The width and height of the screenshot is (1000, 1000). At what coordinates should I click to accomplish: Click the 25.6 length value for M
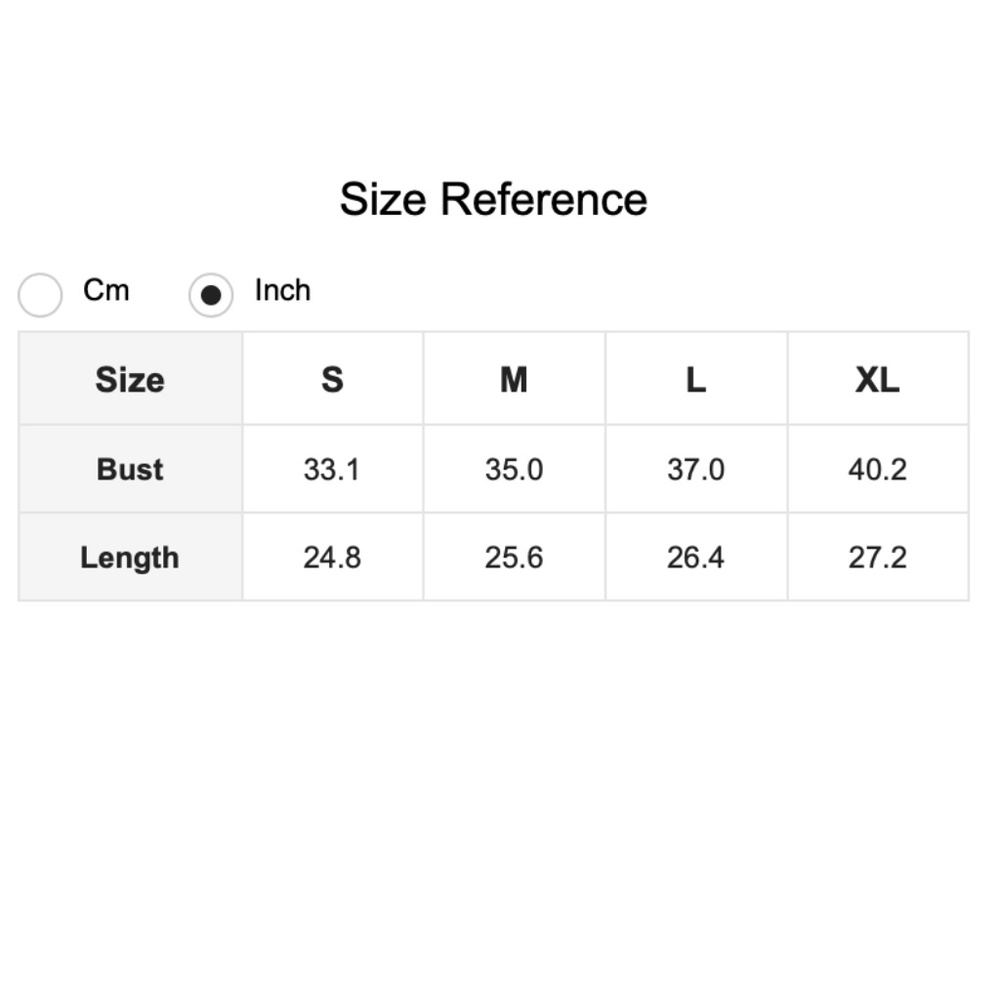tap(514, 557)
